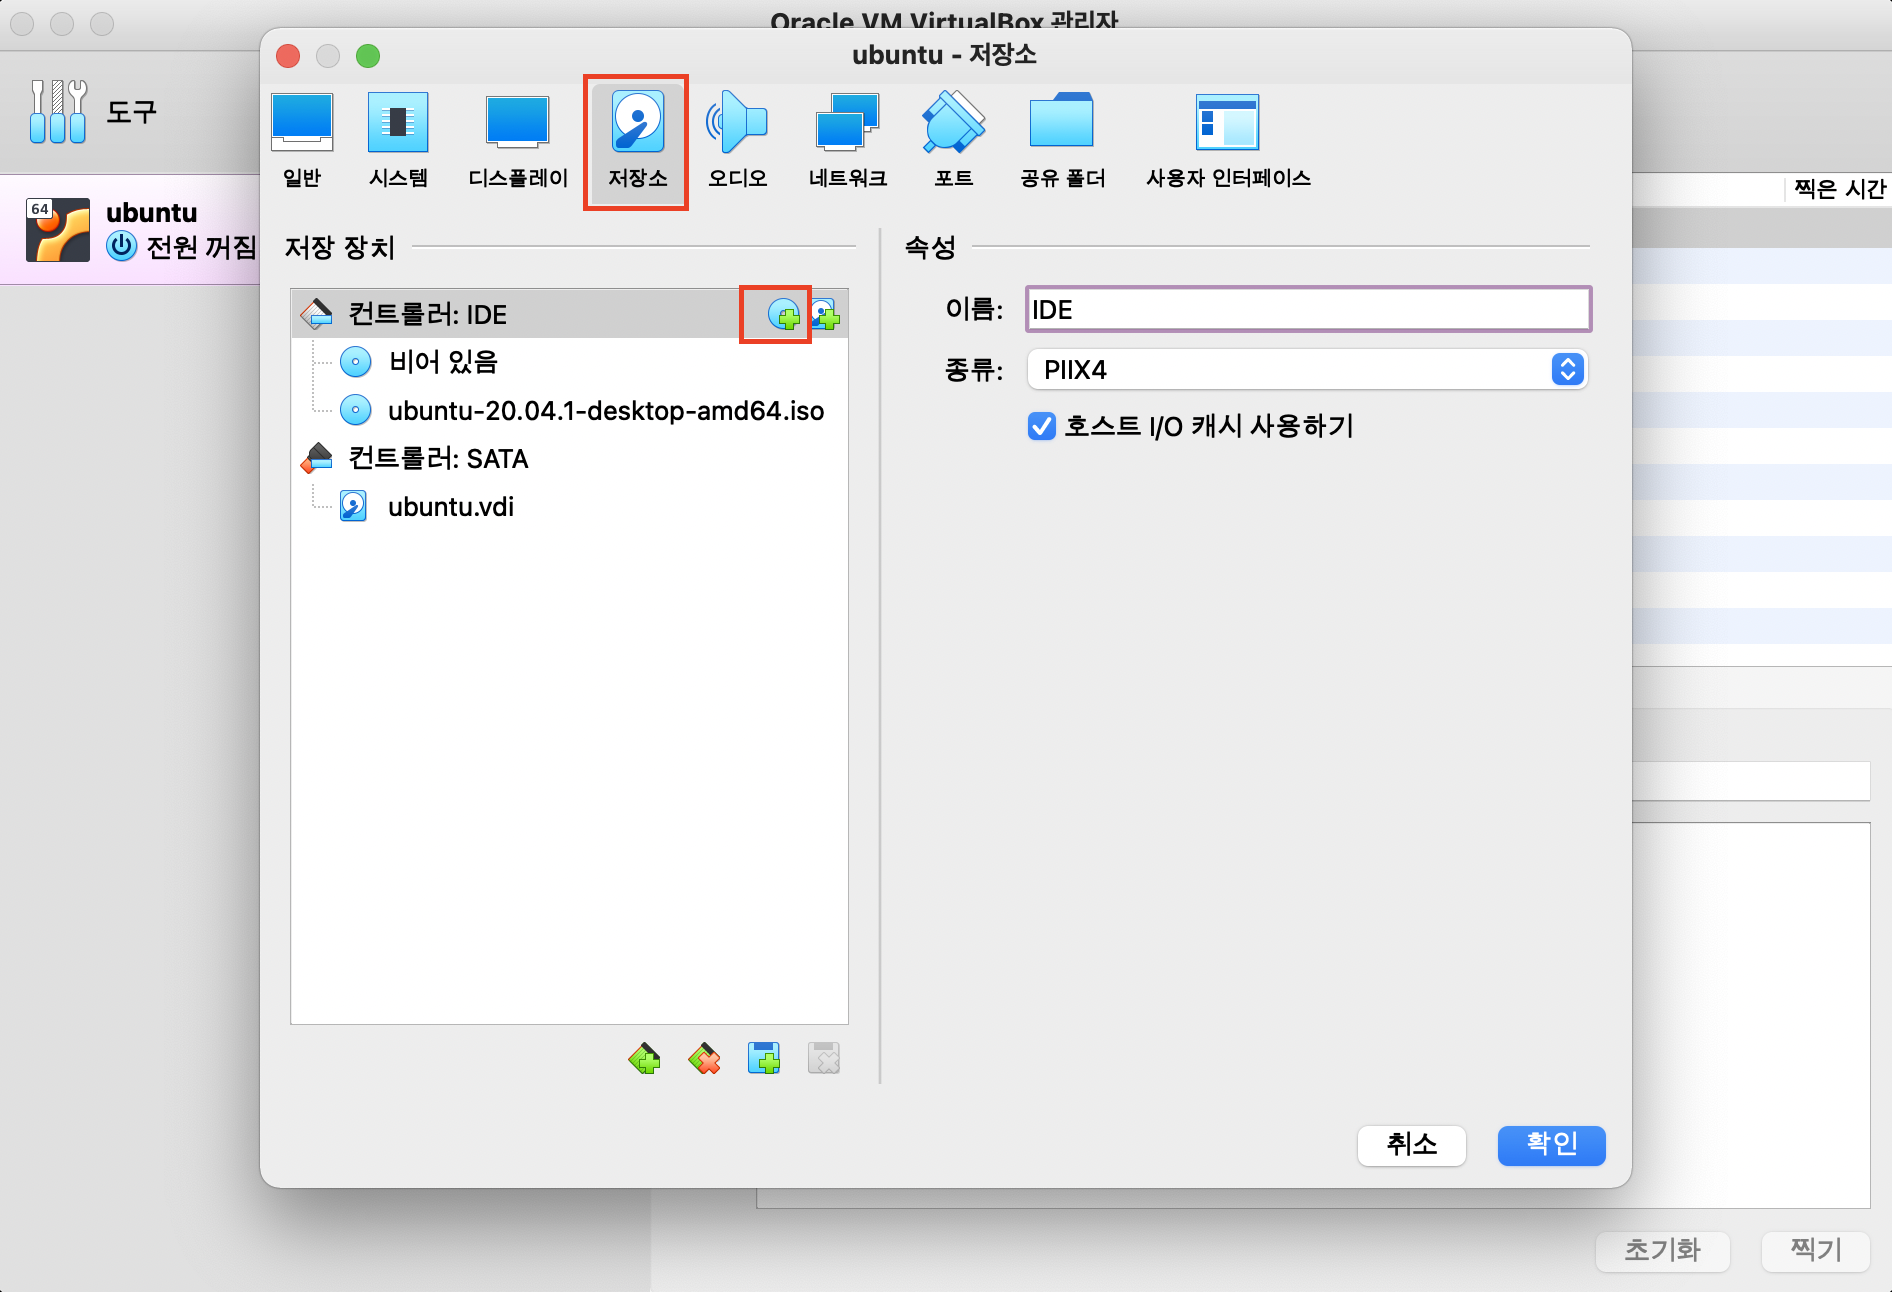The height and width of the screenshot is (1292, 1892).
Task: Click the 찍은 시간 column header in manager
Action: coord(1839,190)
